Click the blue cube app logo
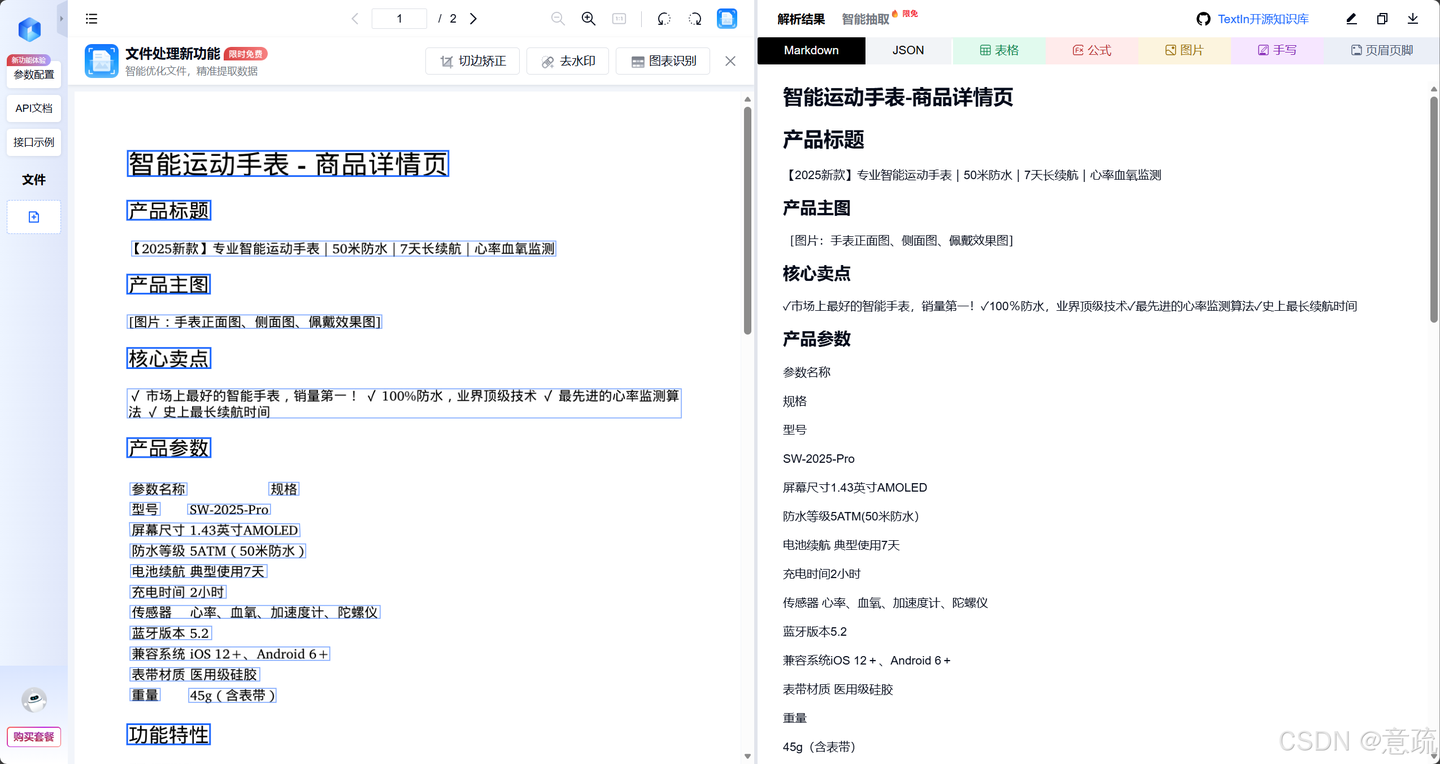1440x764 pixels. [x=30, y=30]
